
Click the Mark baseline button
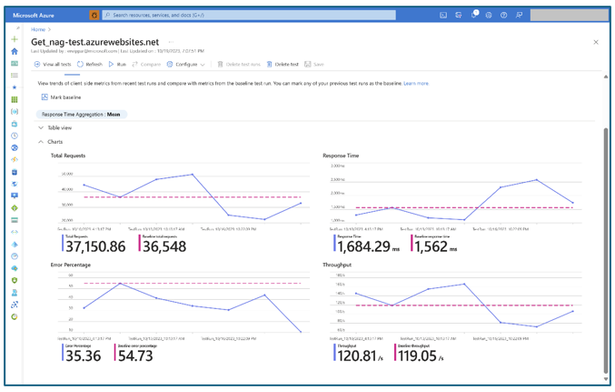tap(61, 97)
